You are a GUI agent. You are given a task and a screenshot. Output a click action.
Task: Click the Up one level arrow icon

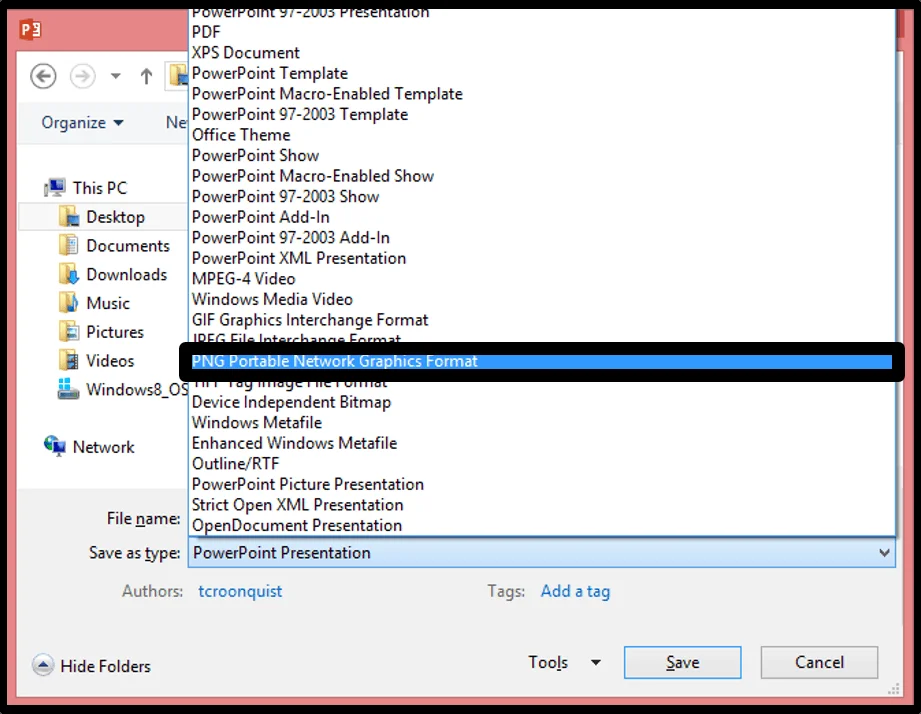(x=146, y=76)
